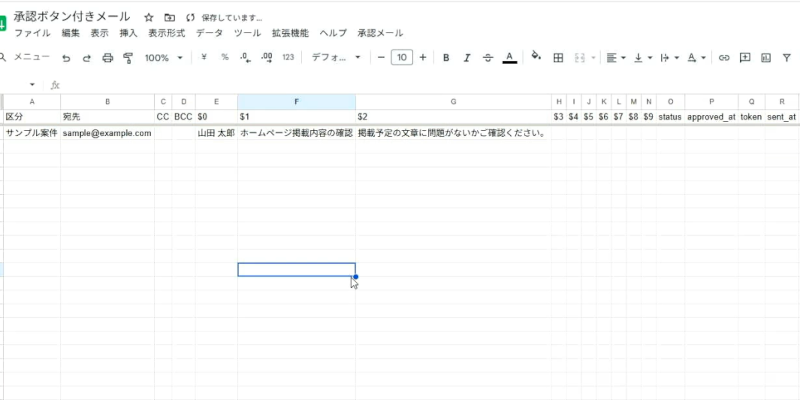The width and height of the screenshot is (800, 400).
Task: Open the 表示形式 menu
Action: (167, 34)
